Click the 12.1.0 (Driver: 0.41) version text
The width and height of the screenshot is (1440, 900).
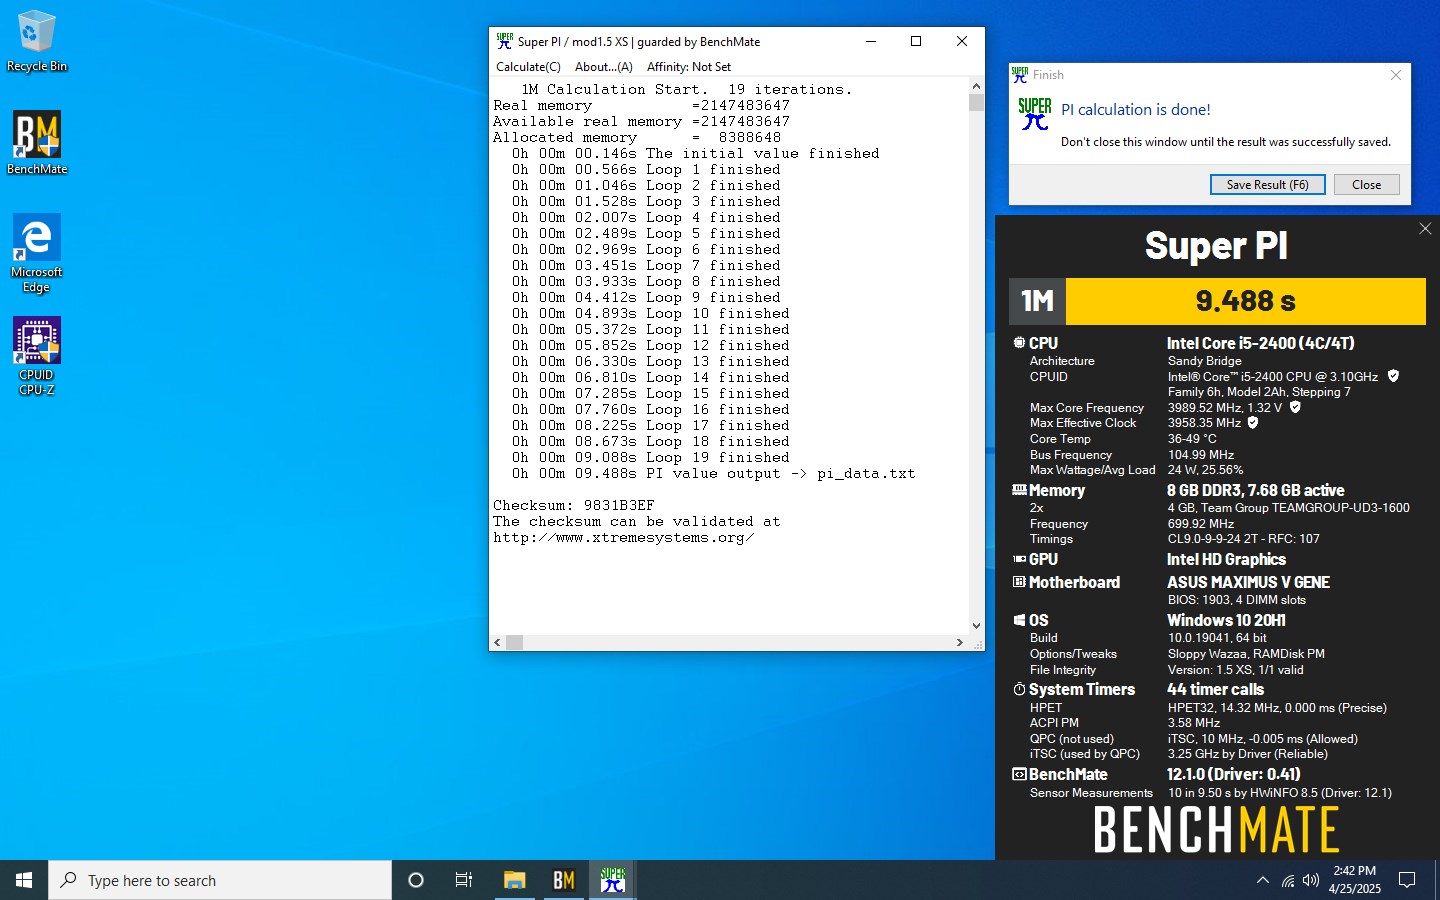[1233, 774]
